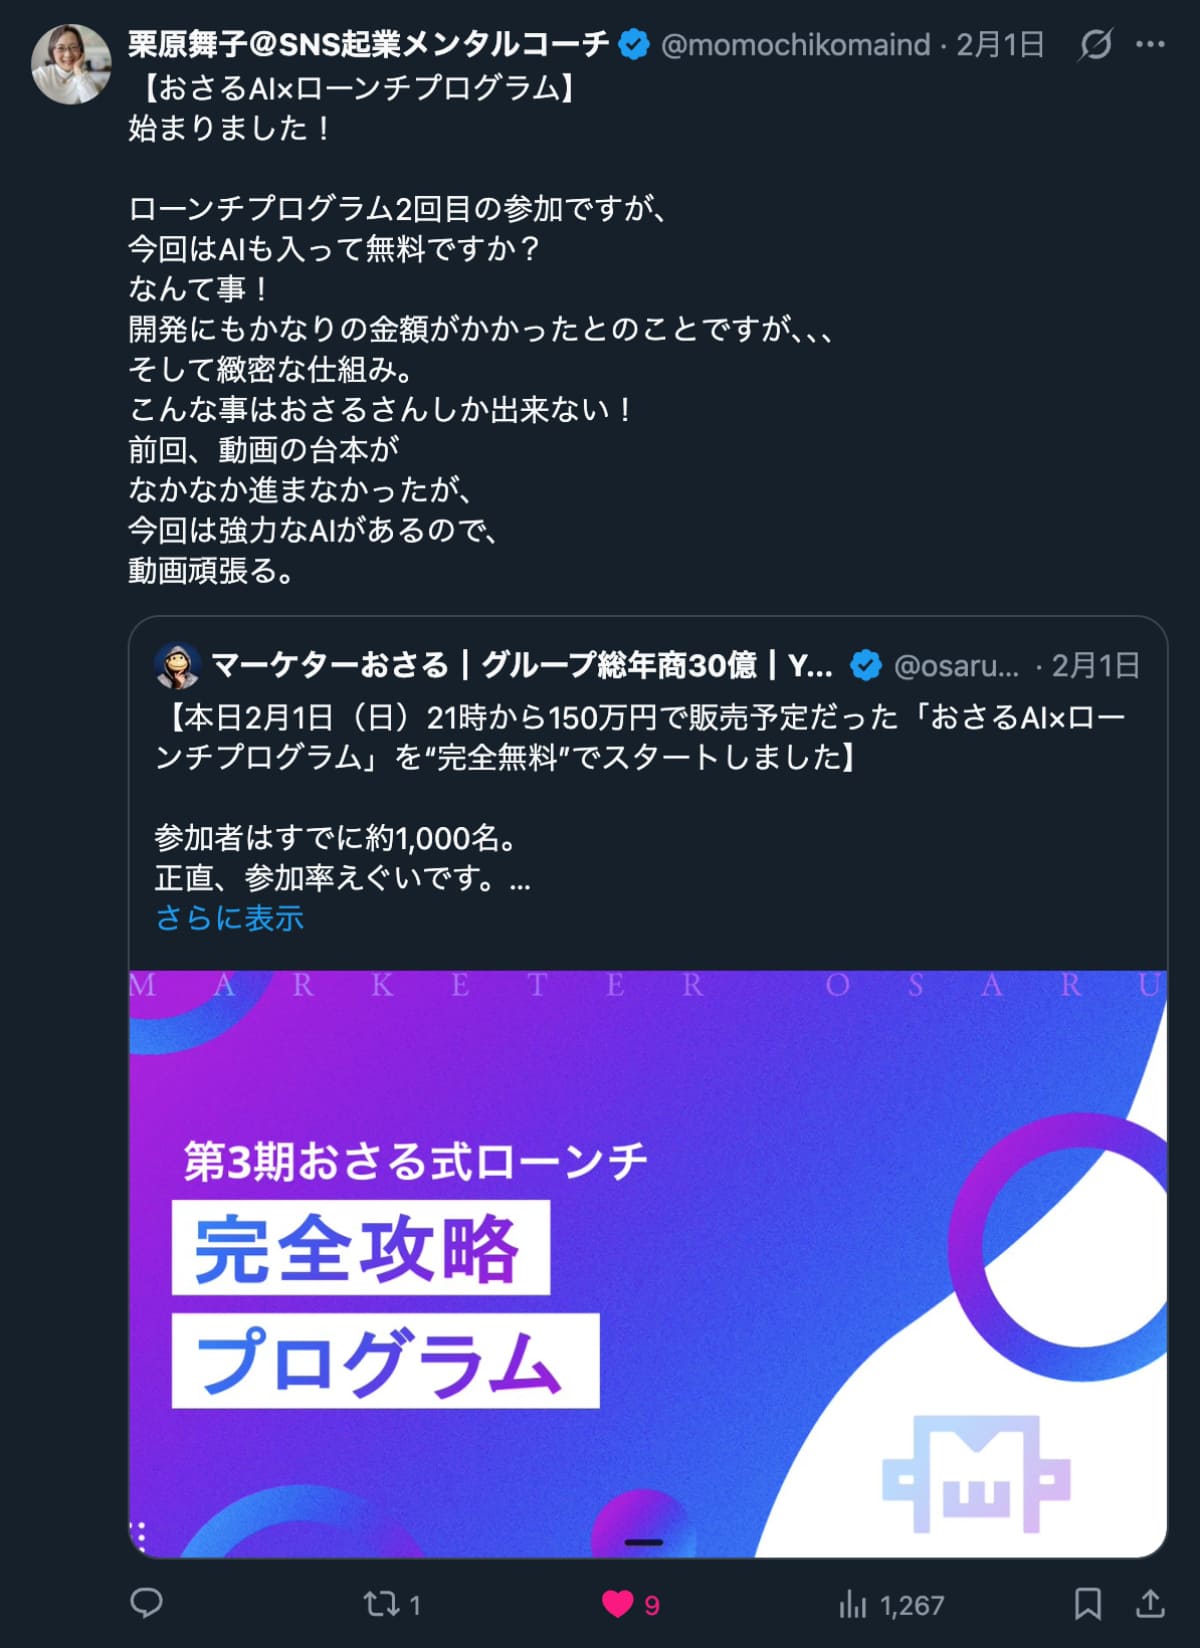
Task: Click the Grok explain slashed-circle icon
Action: tap(1095, 44)
